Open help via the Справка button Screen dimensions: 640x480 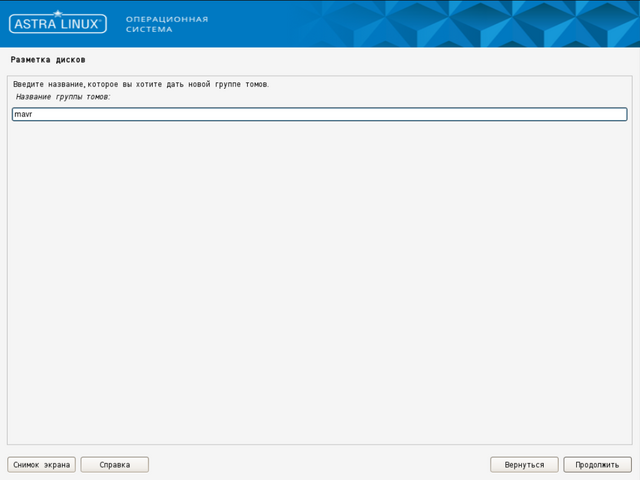tap(114, 465)
